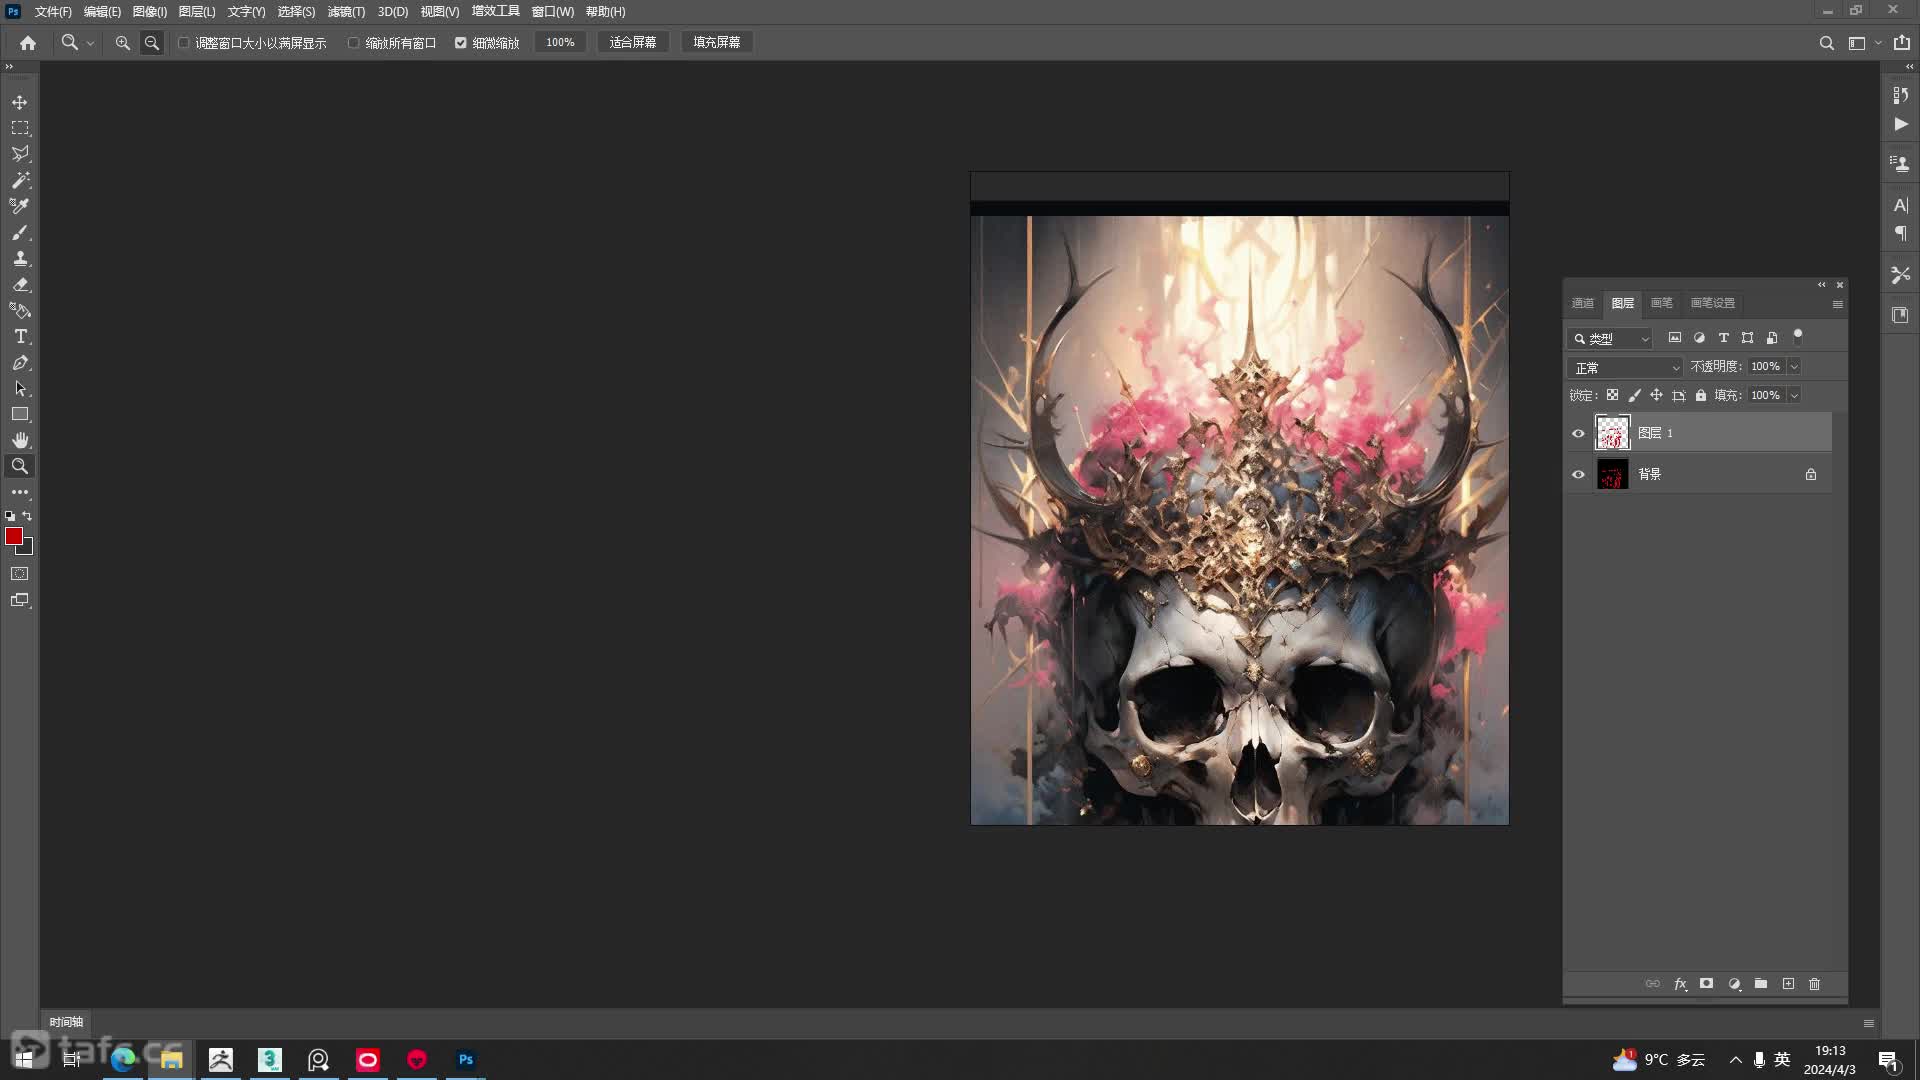Viewport: 1920px width, 1080px height.
Task: Choose Zoom In mode in options bar
Action: click(x=123, y=43)
